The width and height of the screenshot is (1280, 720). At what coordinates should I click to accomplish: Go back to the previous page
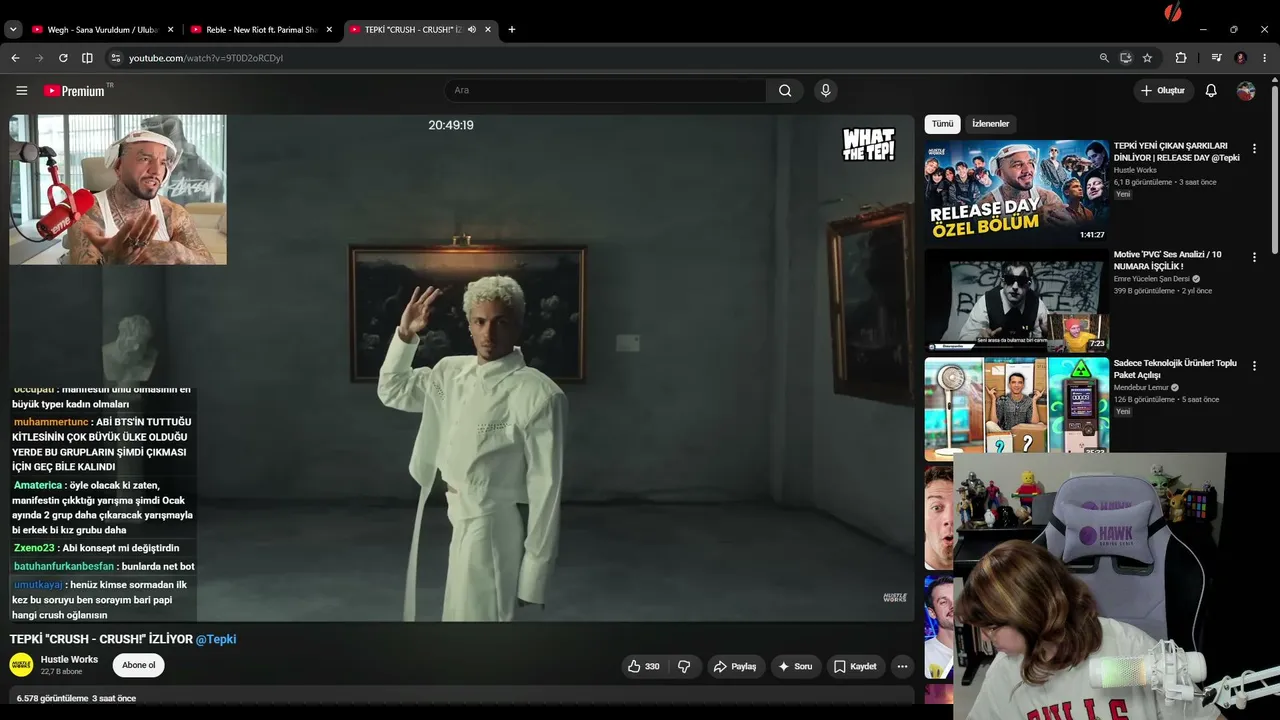(15, 58)
